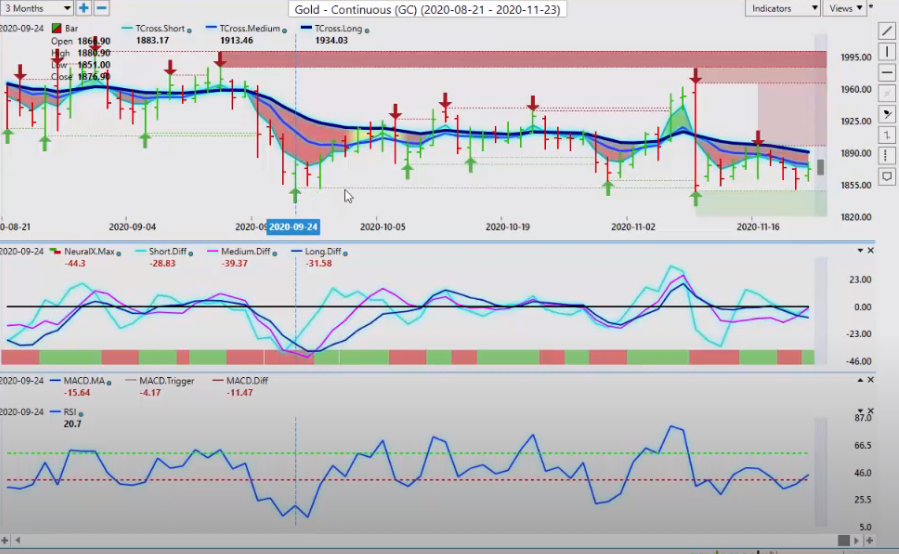Click the horizontal scrollbar thumb at bottom

[x=843, y=540]
